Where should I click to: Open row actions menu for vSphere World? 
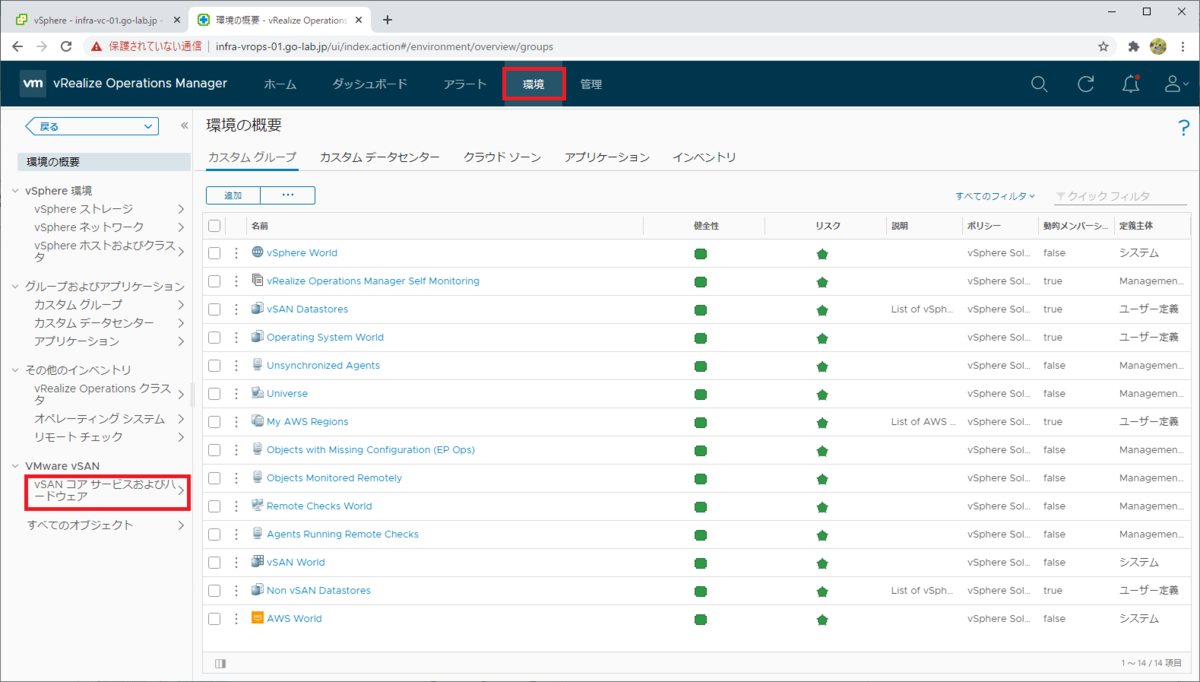[x=237, y=253]
